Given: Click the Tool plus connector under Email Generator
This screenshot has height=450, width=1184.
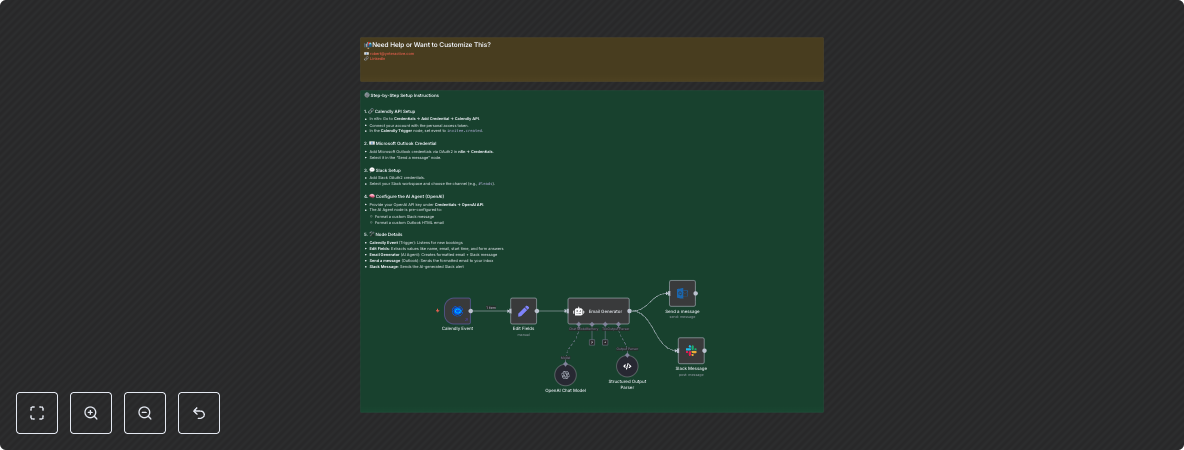Looking at the screenshot, I should 605,342.
